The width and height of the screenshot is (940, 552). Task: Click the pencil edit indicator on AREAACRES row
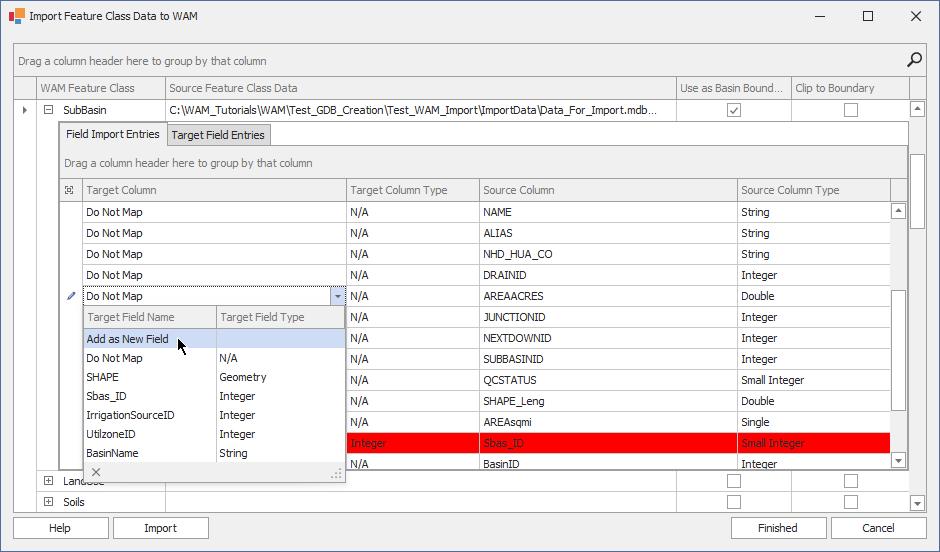71,295
